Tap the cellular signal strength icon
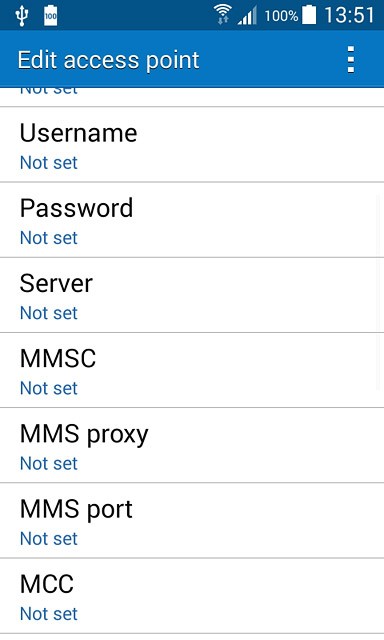This screenshot has height=640, width=384. [247, 16]
